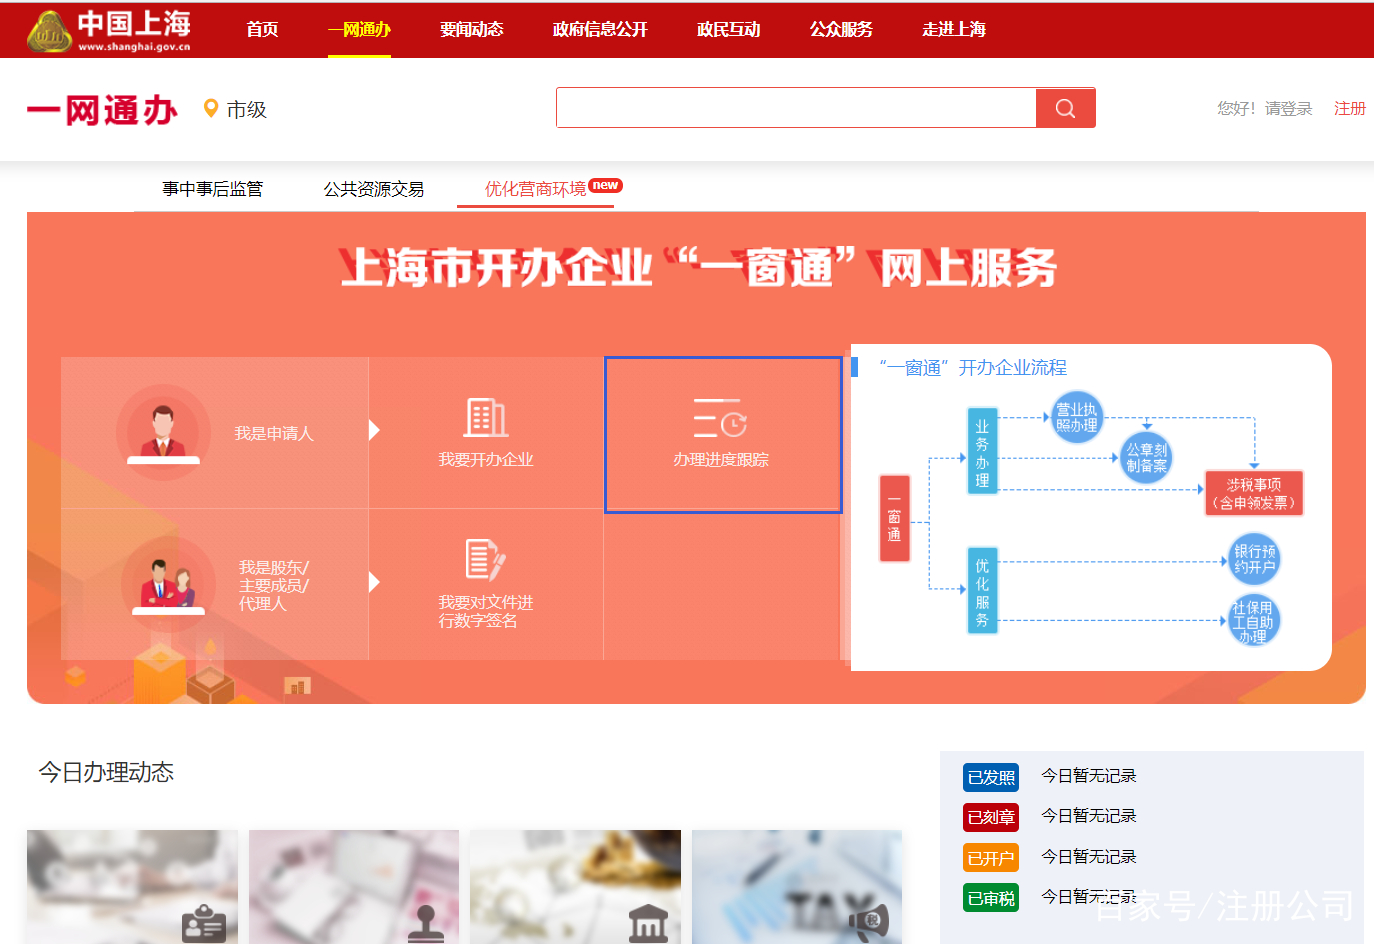Click the 已审税 status badge
Image resolution: width=1374 pixels, height=944 pixels.
[x=990, y=897]
